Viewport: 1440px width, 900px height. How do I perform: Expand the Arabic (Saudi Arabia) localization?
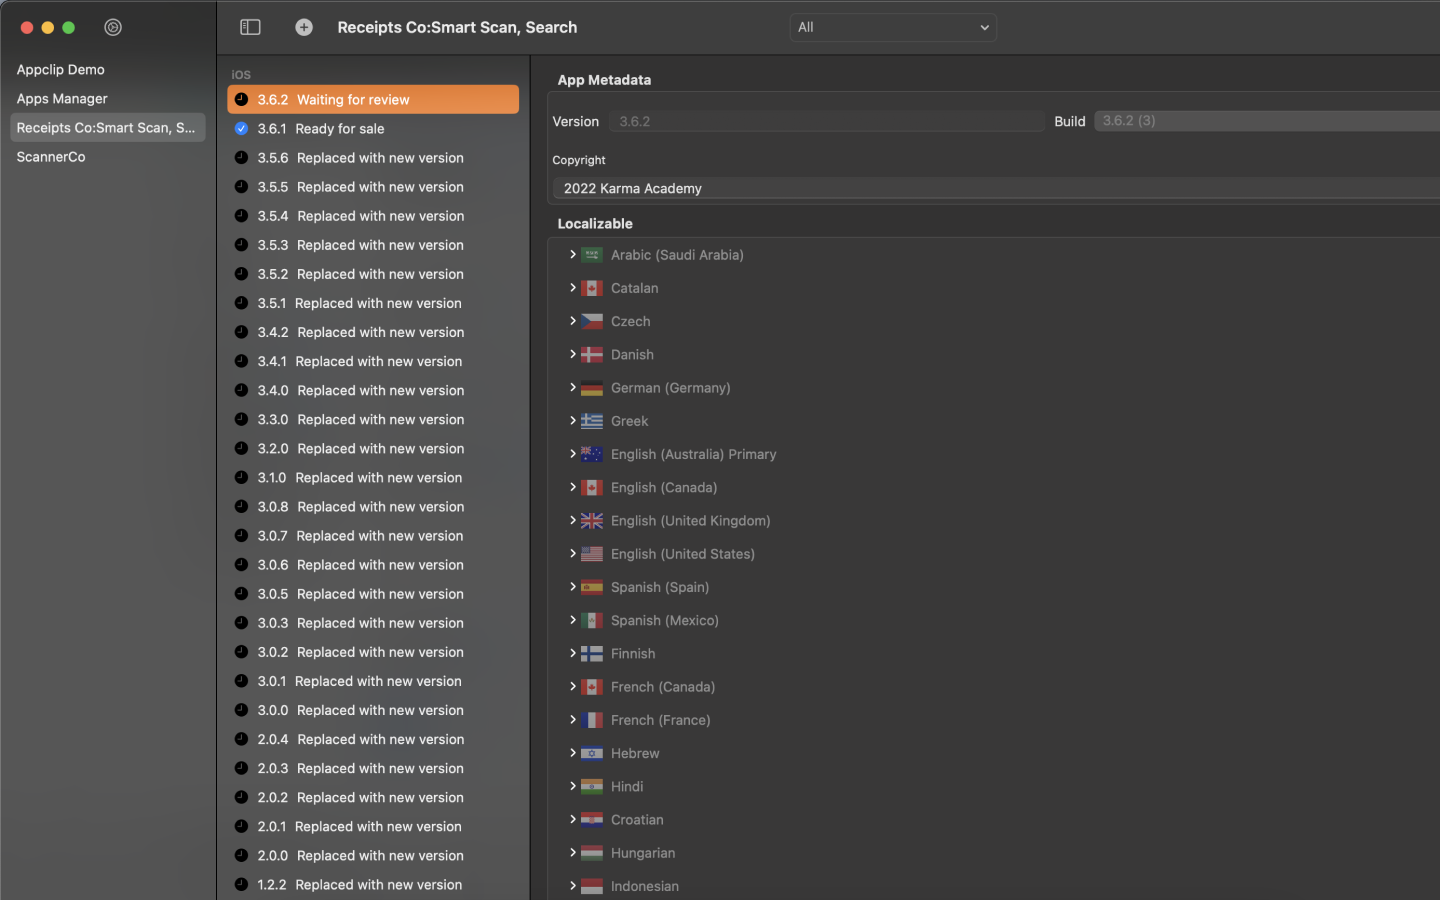573,254
